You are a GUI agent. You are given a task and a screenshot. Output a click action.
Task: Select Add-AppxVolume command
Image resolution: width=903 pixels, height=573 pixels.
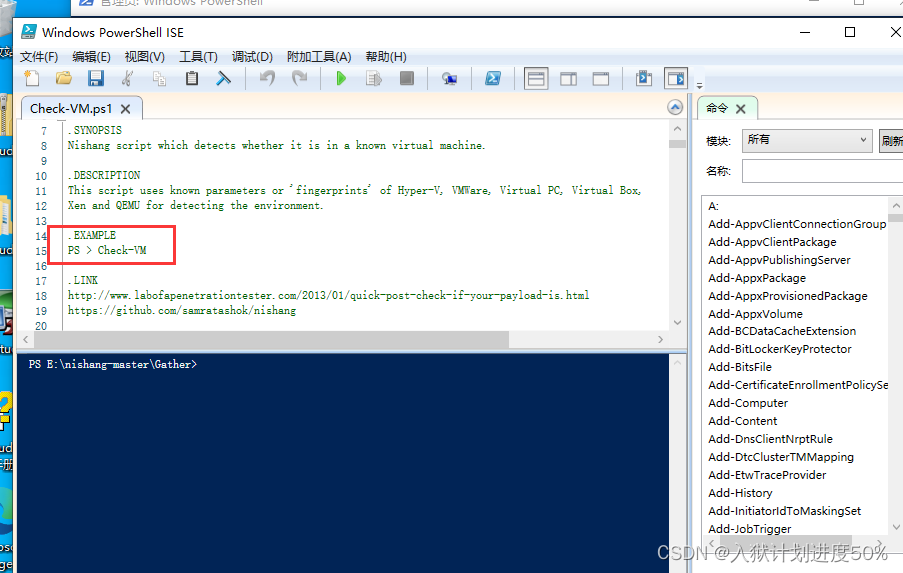click(755, 314)
